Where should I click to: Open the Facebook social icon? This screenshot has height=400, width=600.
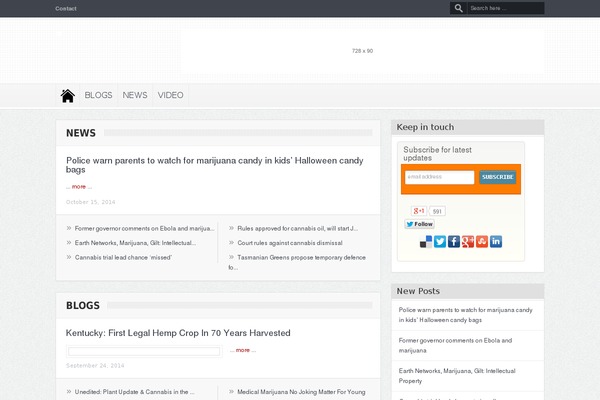[x=454, y=242]
